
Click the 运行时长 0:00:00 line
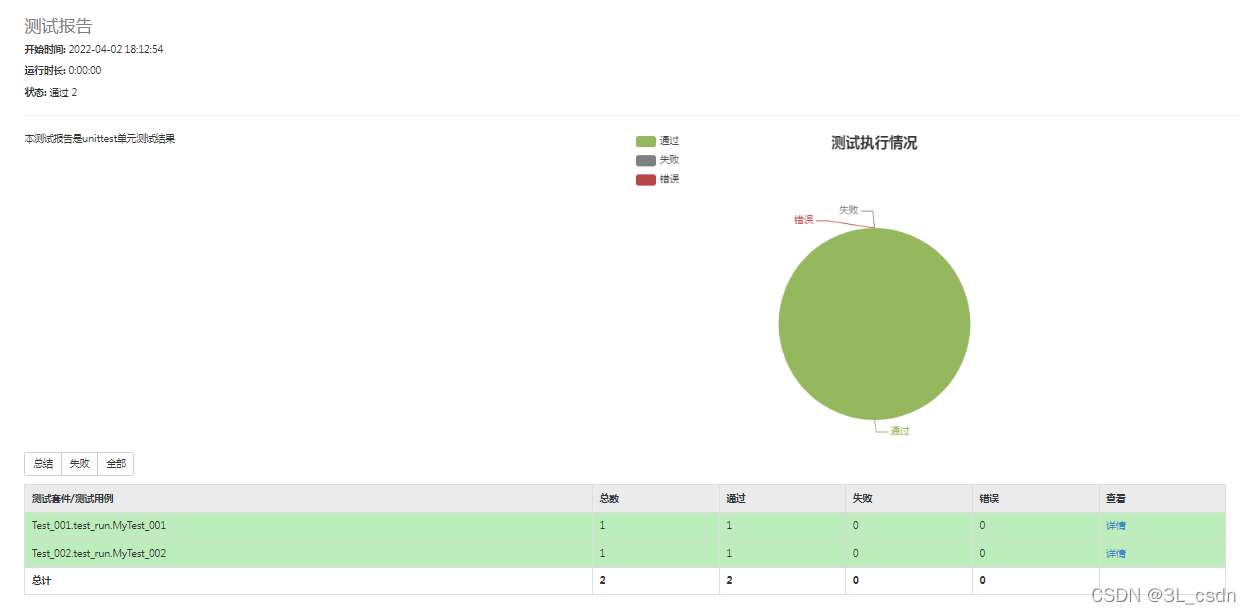[63, 71]
